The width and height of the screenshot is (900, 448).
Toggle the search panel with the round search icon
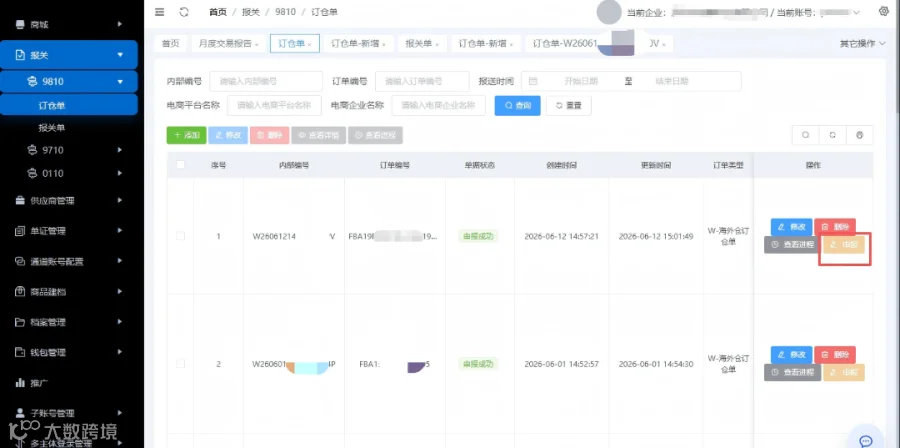[x=805, y=135]
